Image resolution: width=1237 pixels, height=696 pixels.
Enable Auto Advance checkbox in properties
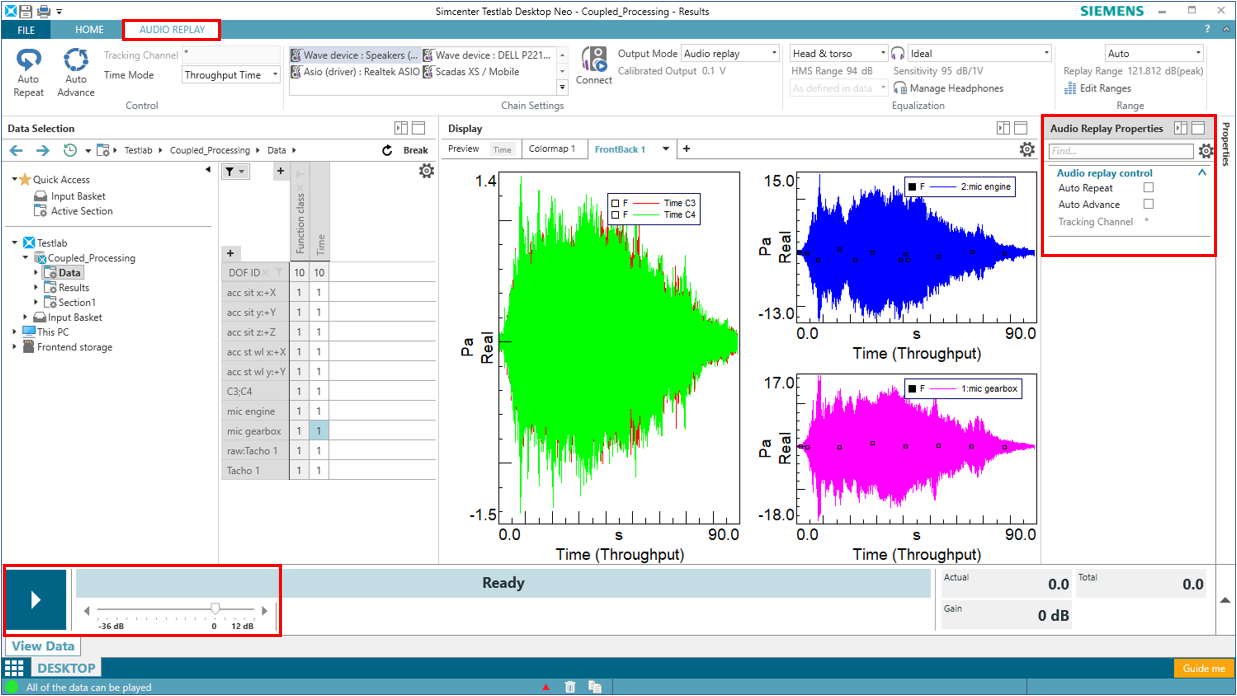tap(1149, 204)
